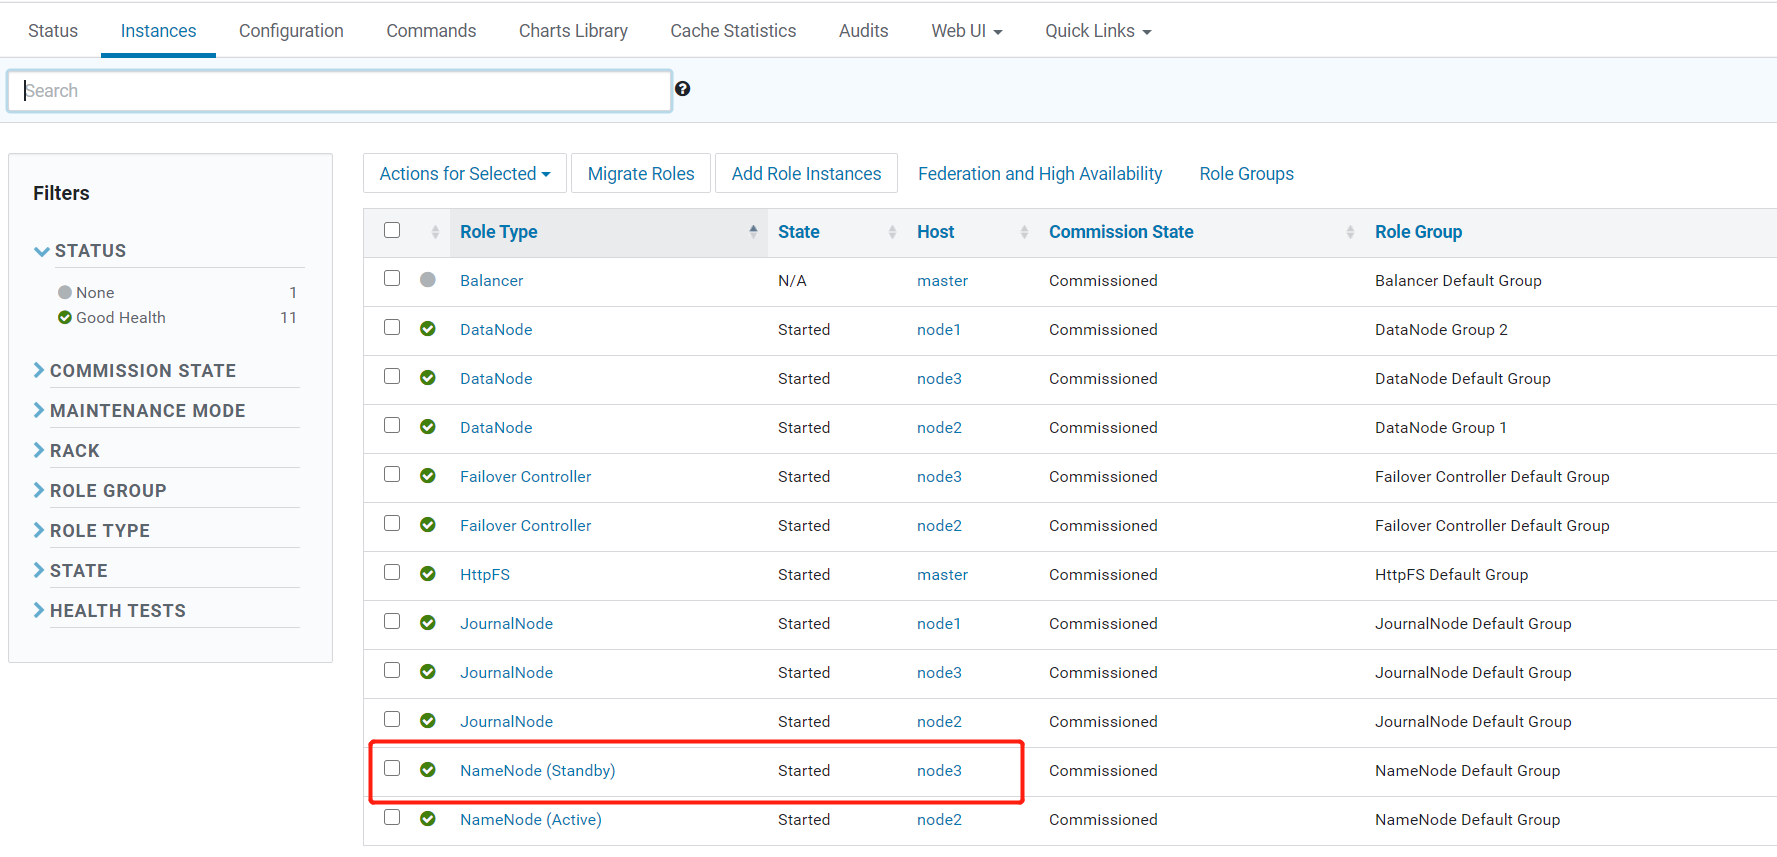1777x857 pixels.
Task: Open the Quick Links dropdown menu
Action: 1098,31
